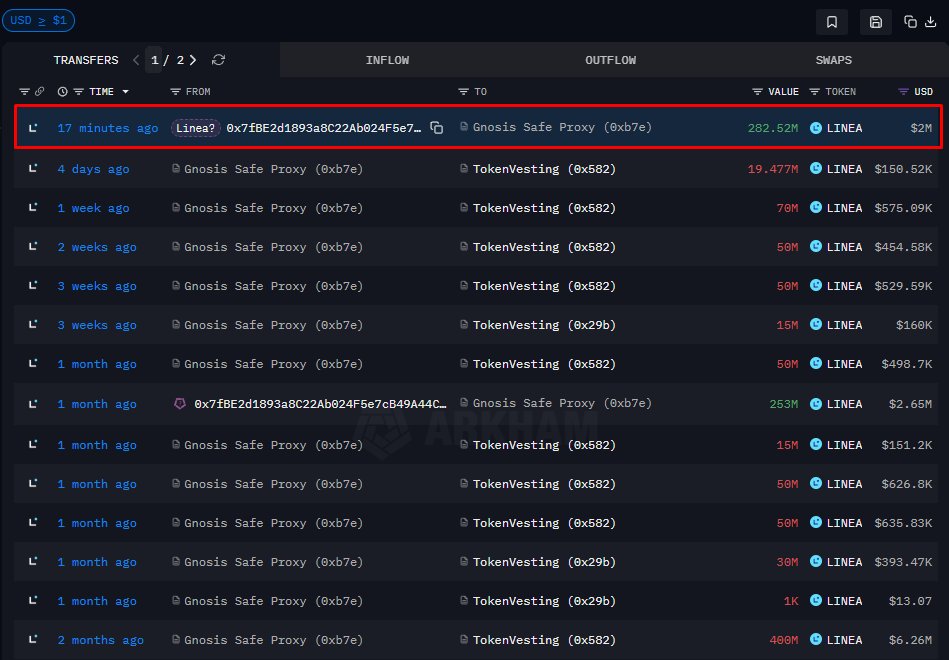Image resolution: width=949 pixels, height=660 pixels.
Task: Click the LINEA token icon in $6.26M row
Action: 816,639
